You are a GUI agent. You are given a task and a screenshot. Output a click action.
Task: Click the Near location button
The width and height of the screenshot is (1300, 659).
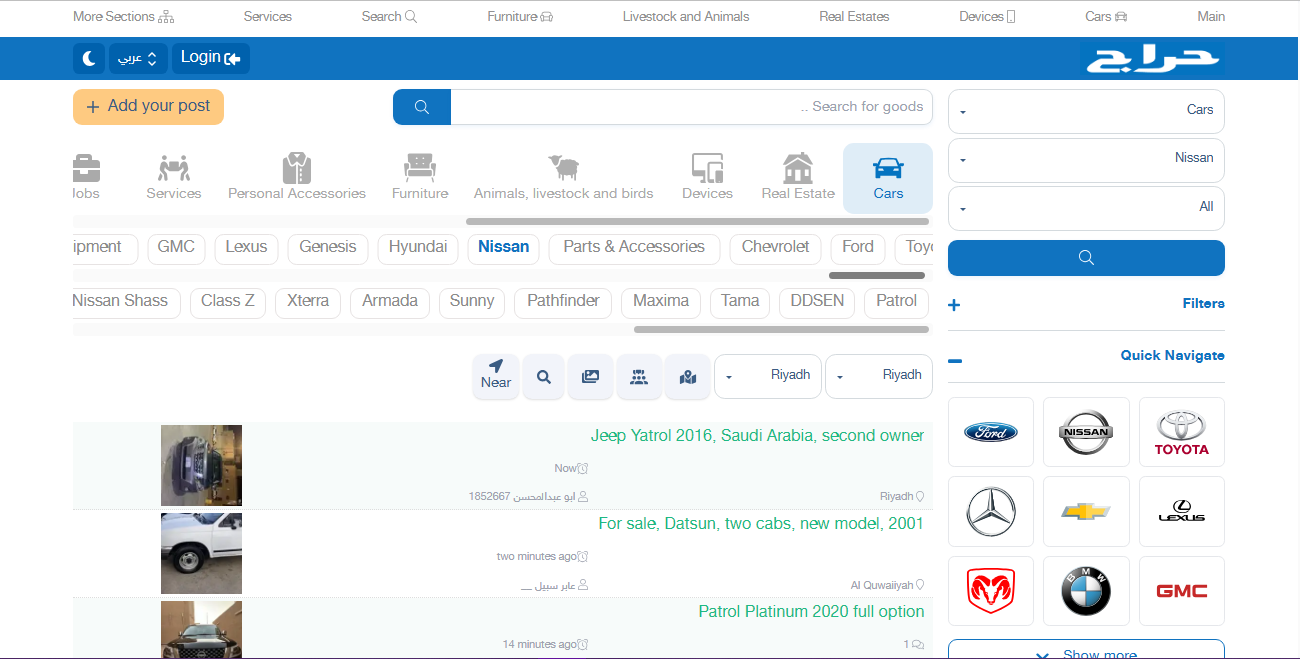tap(496, 377)
